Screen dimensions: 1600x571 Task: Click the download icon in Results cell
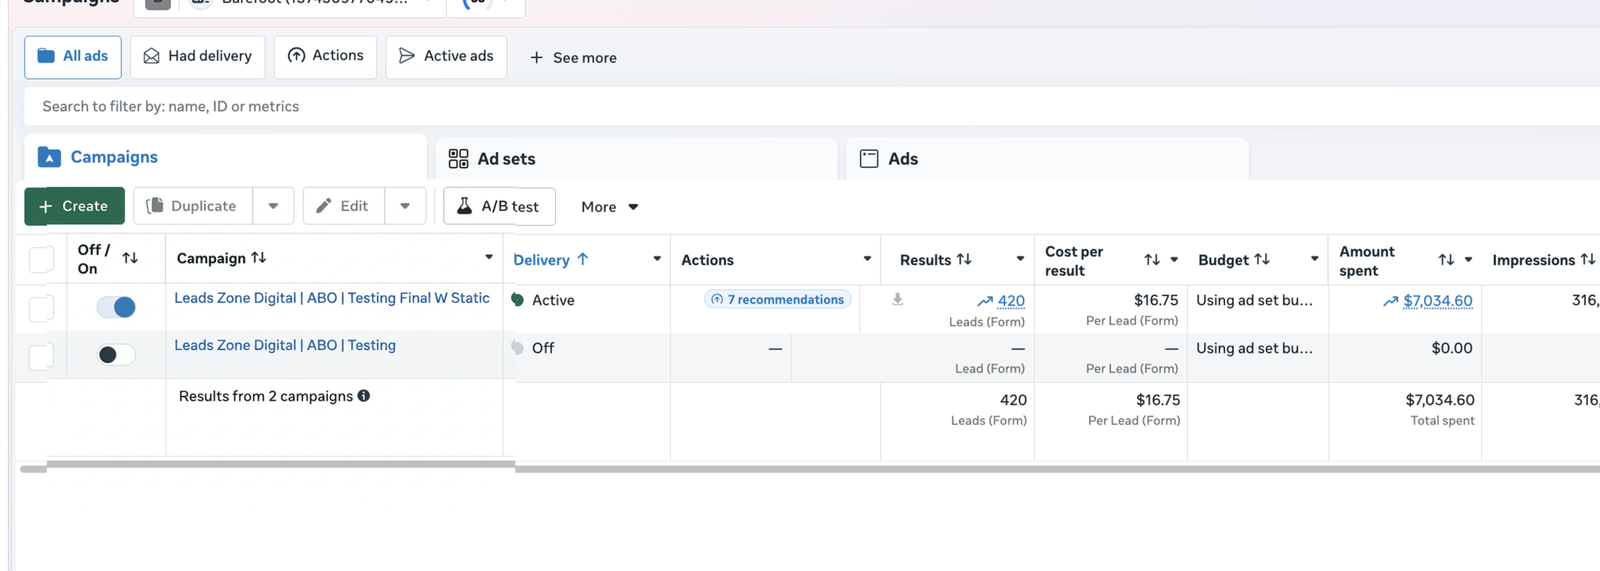tap(898, 299)
